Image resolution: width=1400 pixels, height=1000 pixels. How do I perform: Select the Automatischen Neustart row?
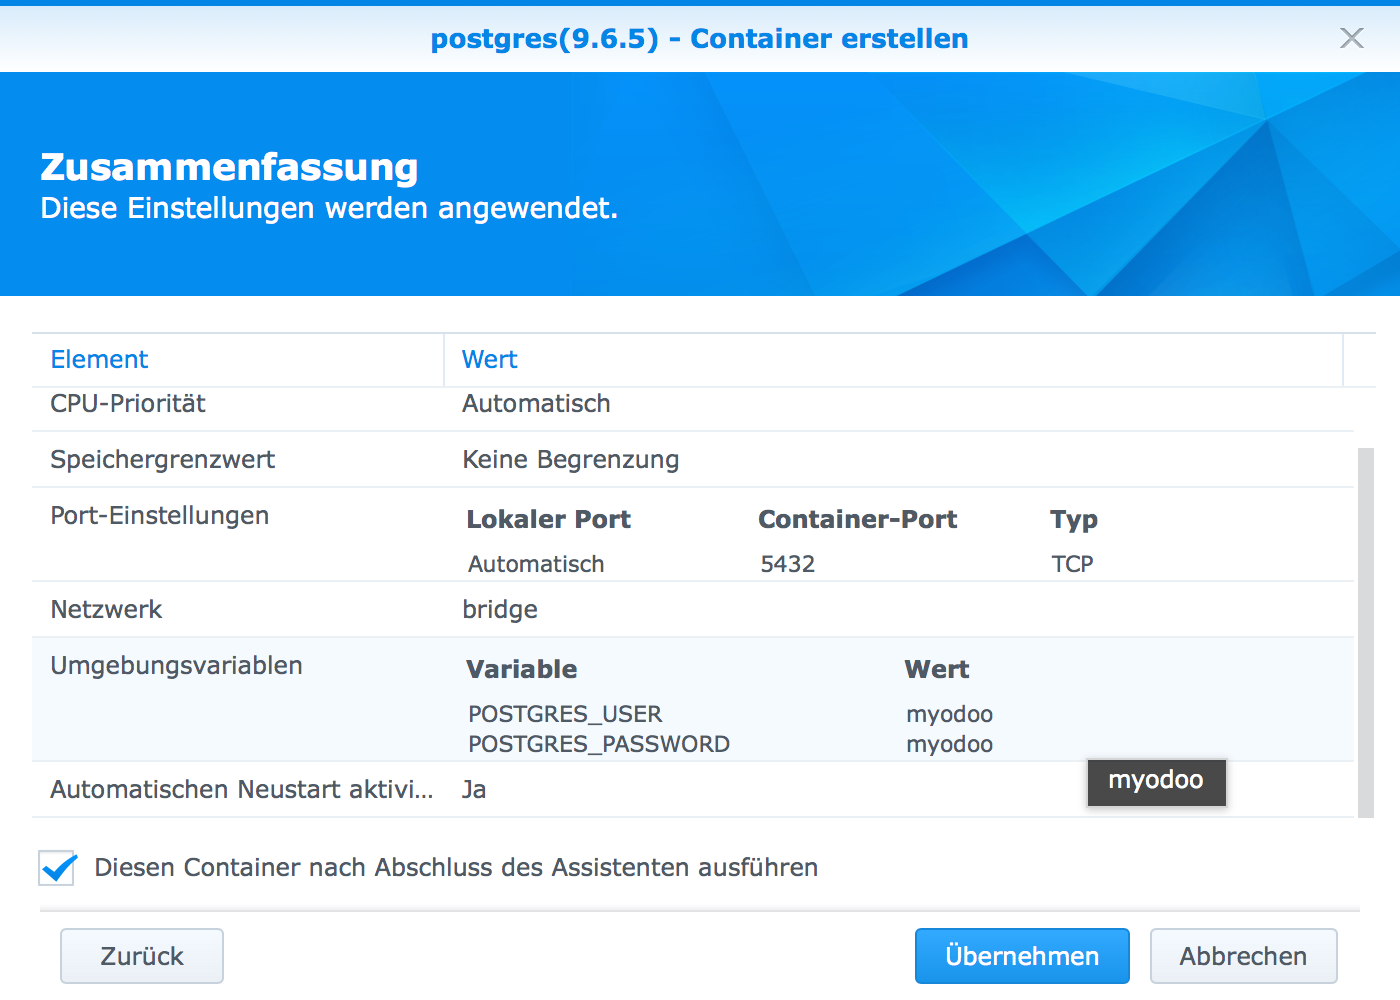click(x=242, y=789)
